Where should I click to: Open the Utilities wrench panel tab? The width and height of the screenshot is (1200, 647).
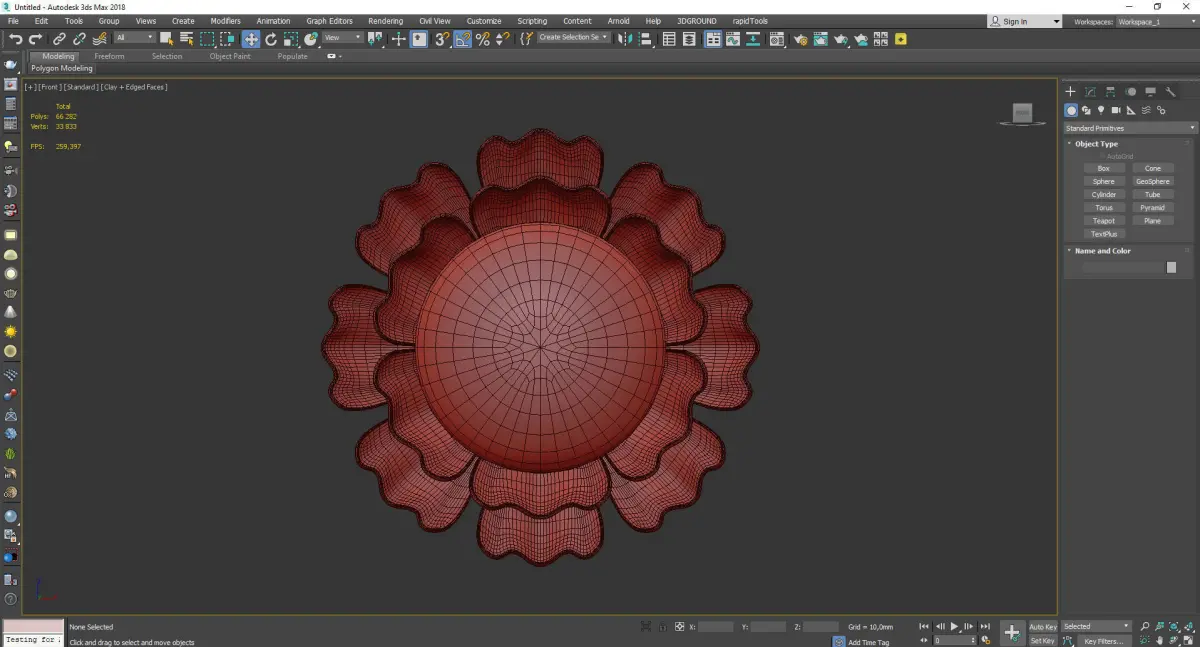click(x=1170, y=92)
